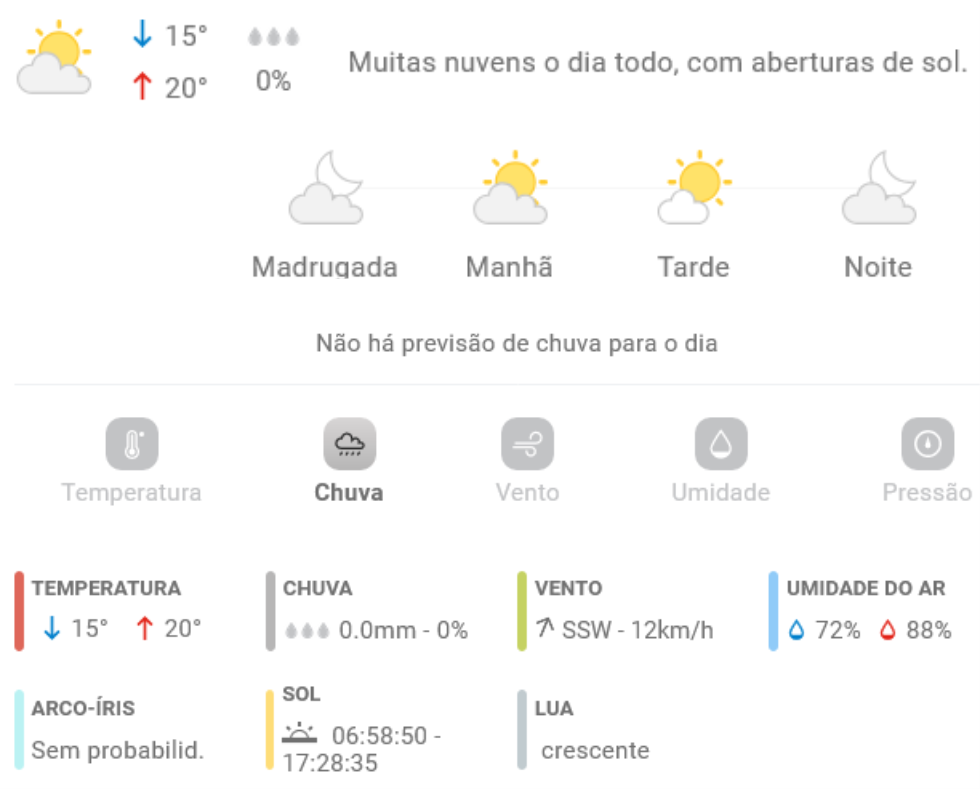Select the Chuva rain cloud icon
This screenshot has width=980, height=789.
pyautogui.click(x=349, y=444)
